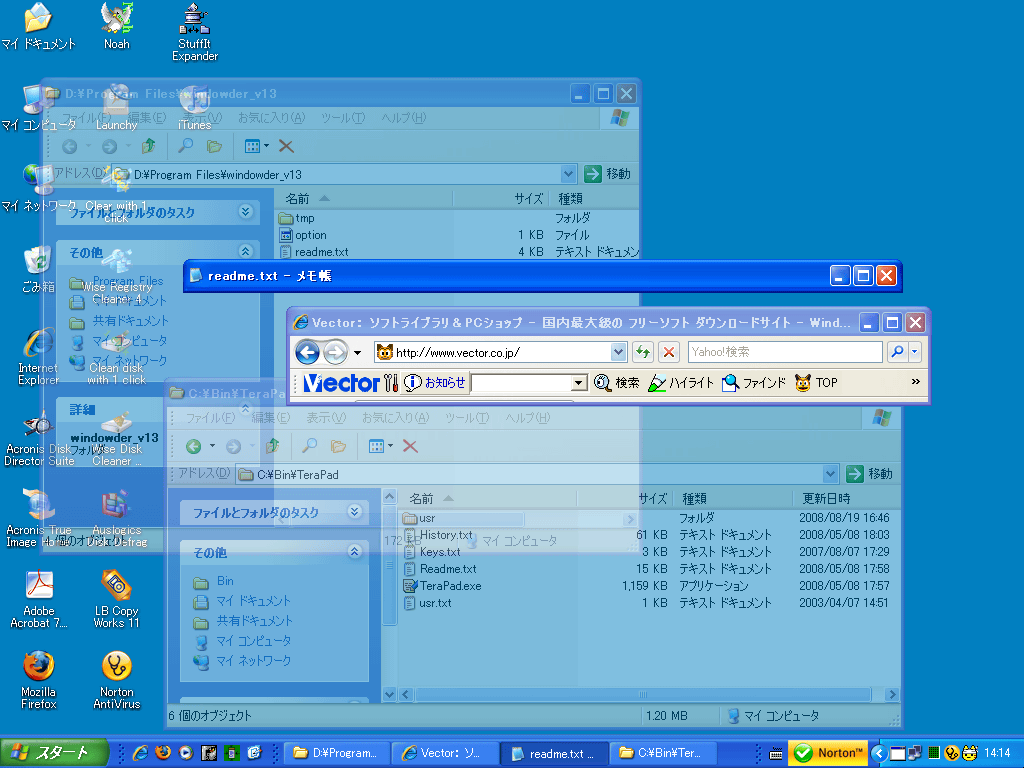Open the ツール(T) menu in windowder_v13 window
This screenshot has width=1024, height=768.
[x=343, y=118]
